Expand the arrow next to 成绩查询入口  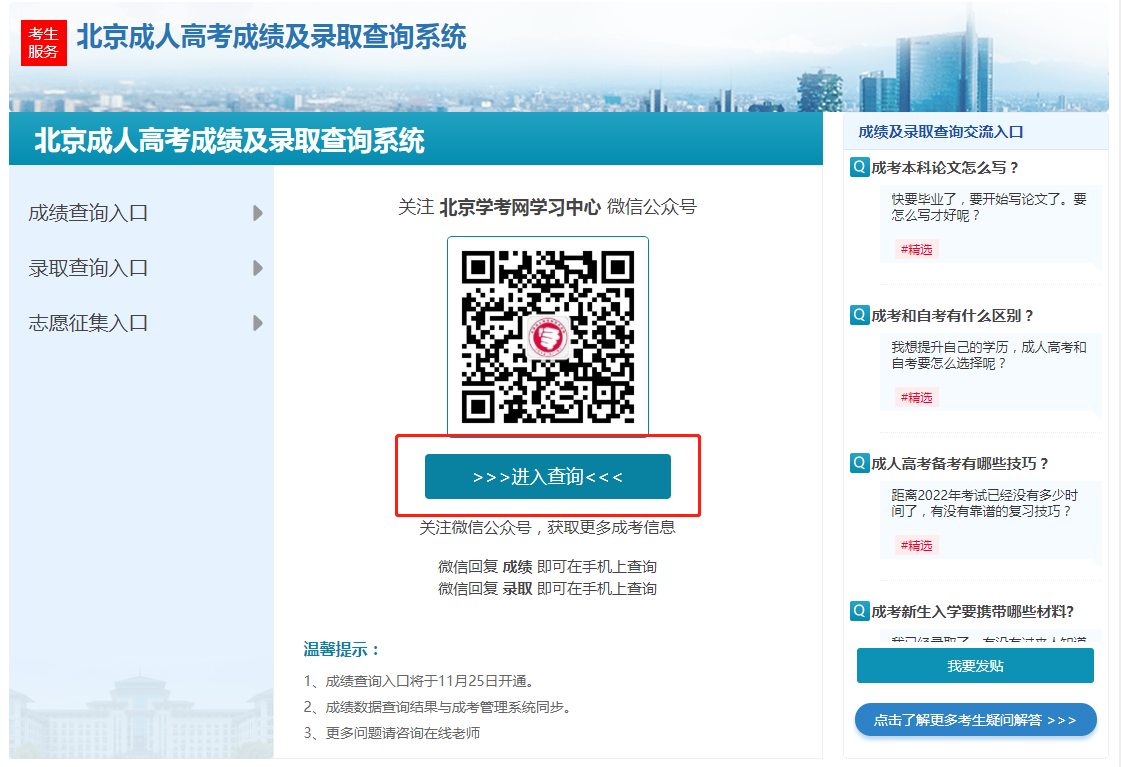coord(258,213)
